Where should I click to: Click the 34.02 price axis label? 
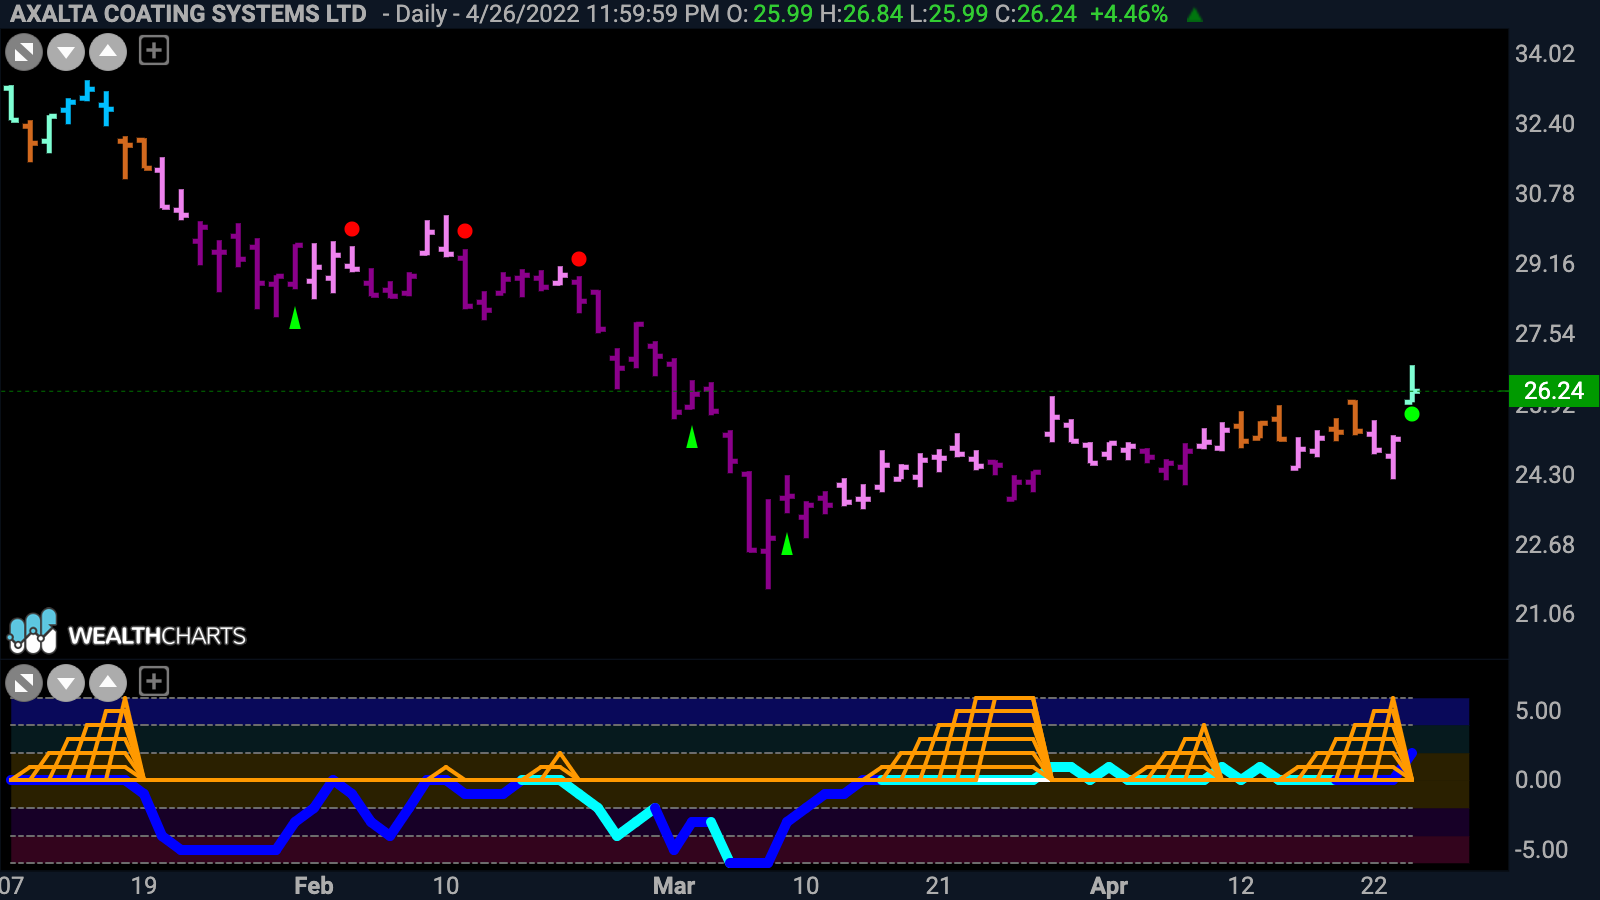tap(1544, 54)
